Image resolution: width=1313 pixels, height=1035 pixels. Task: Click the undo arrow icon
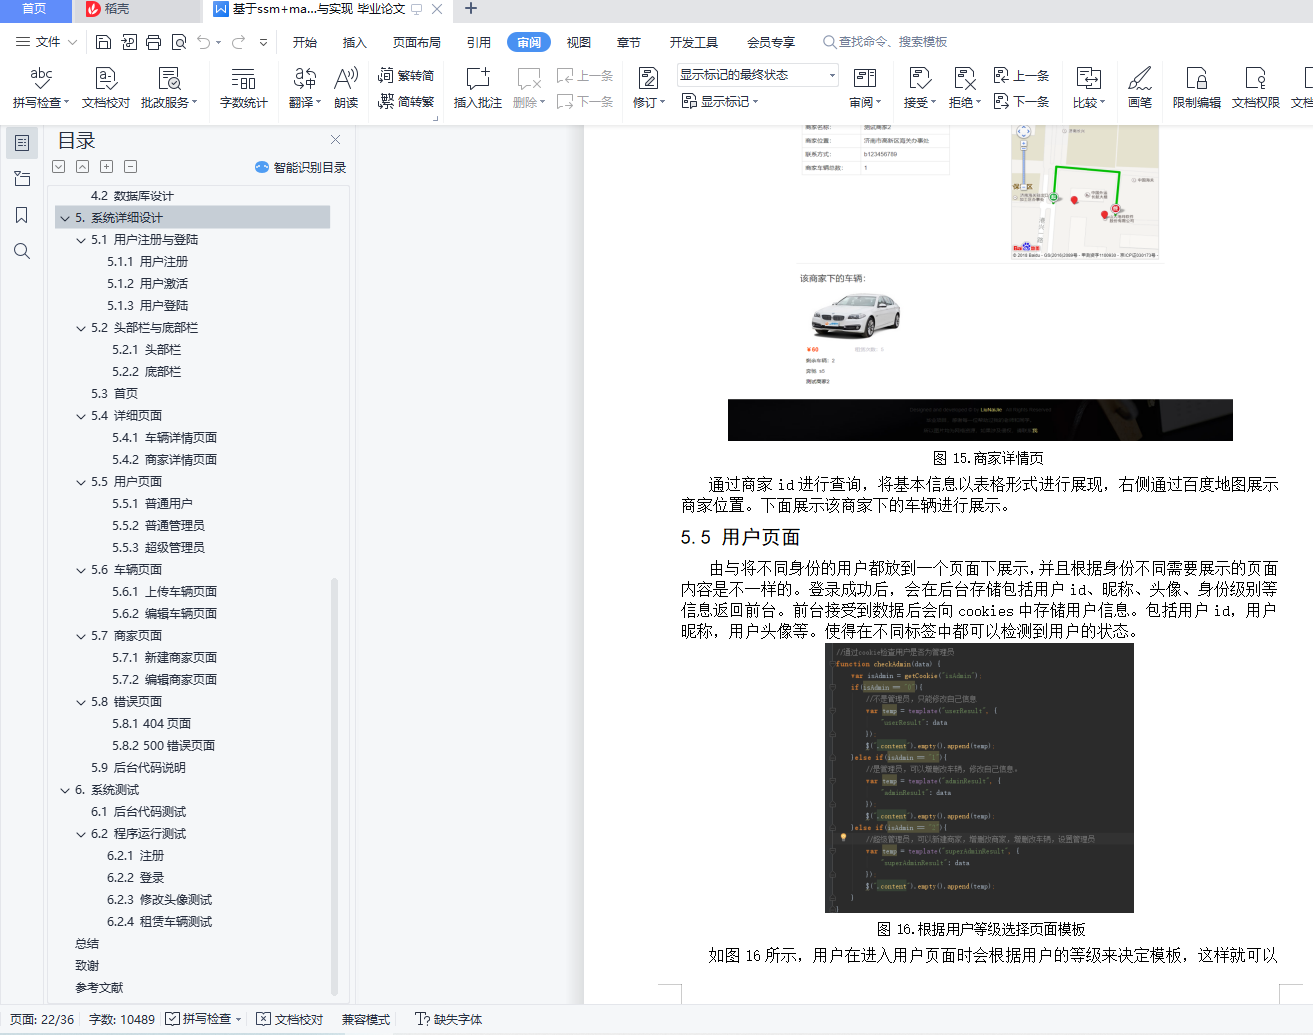(x=204, y=42)
